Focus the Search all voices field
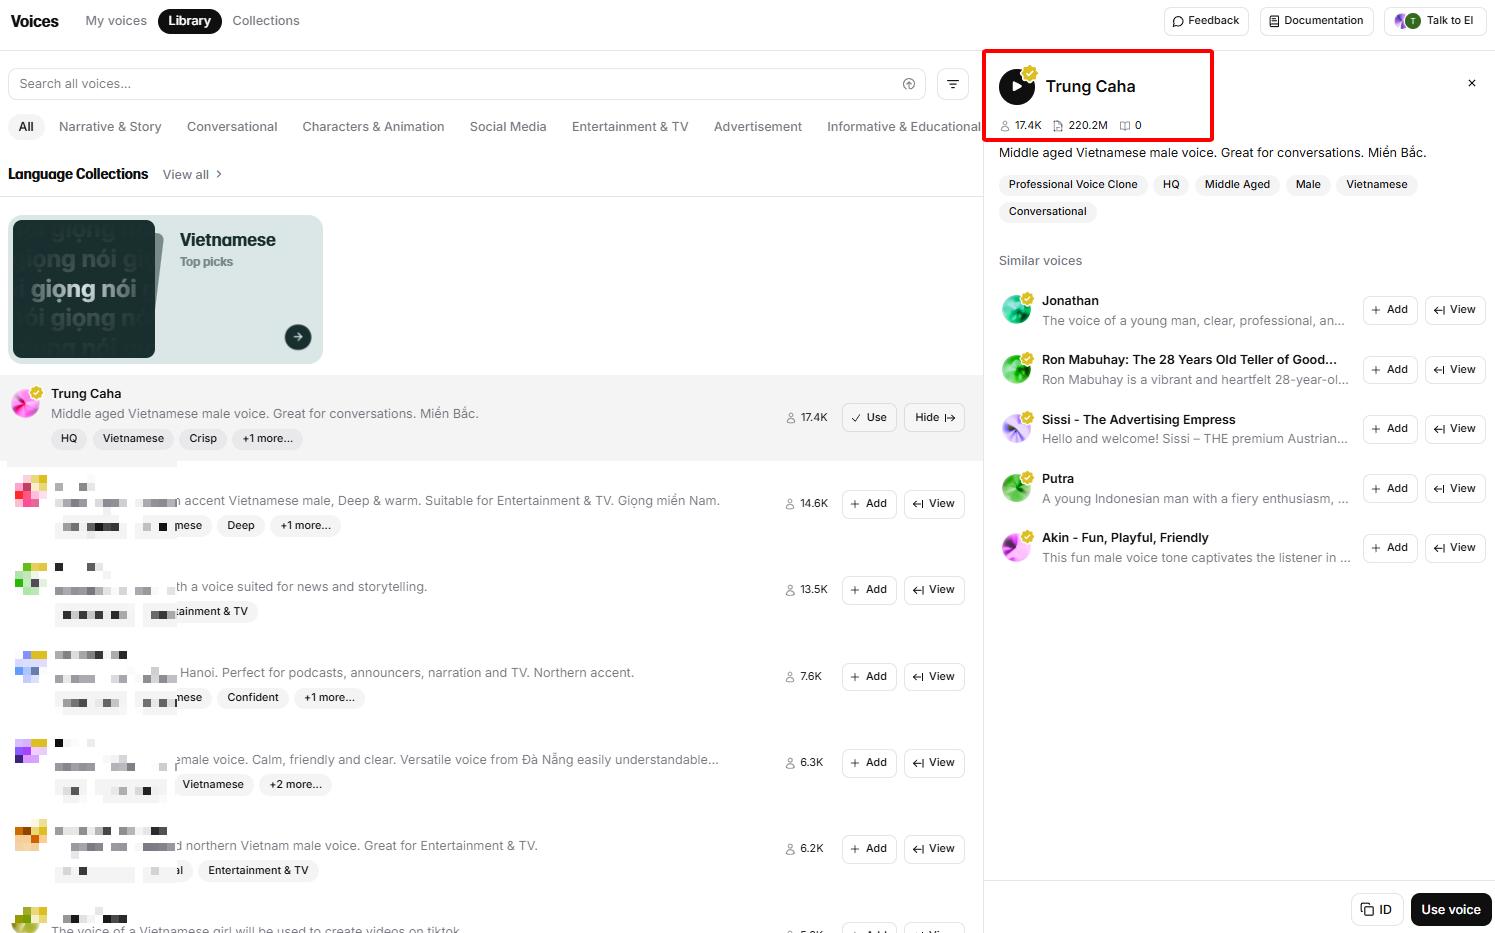This screenshot has height=933, width=1495. tap(466, 84)
